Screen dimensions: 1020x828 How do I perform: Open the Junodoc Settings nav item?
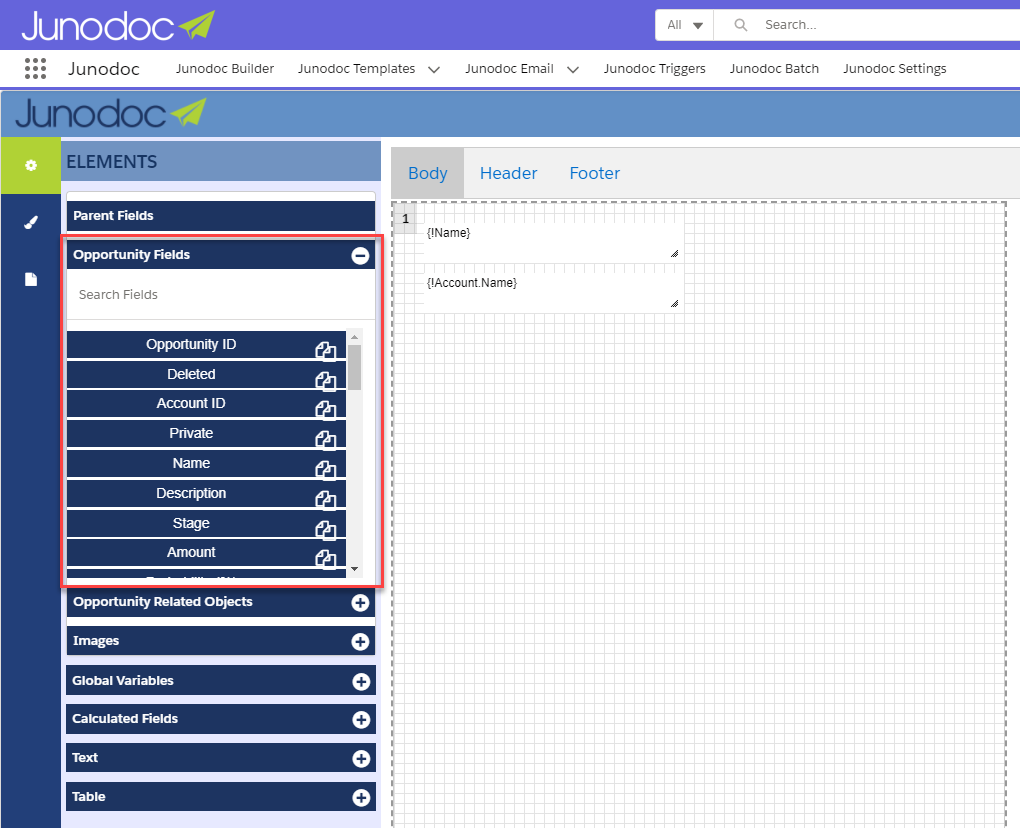(x=894, y=68)
